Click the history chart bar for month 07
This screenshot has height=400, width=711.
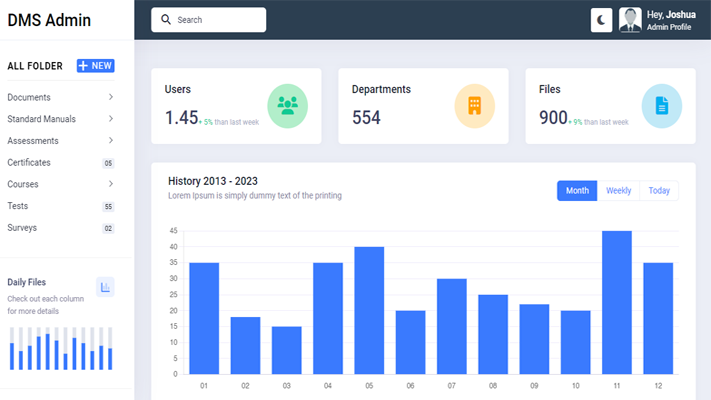point(452,327)
